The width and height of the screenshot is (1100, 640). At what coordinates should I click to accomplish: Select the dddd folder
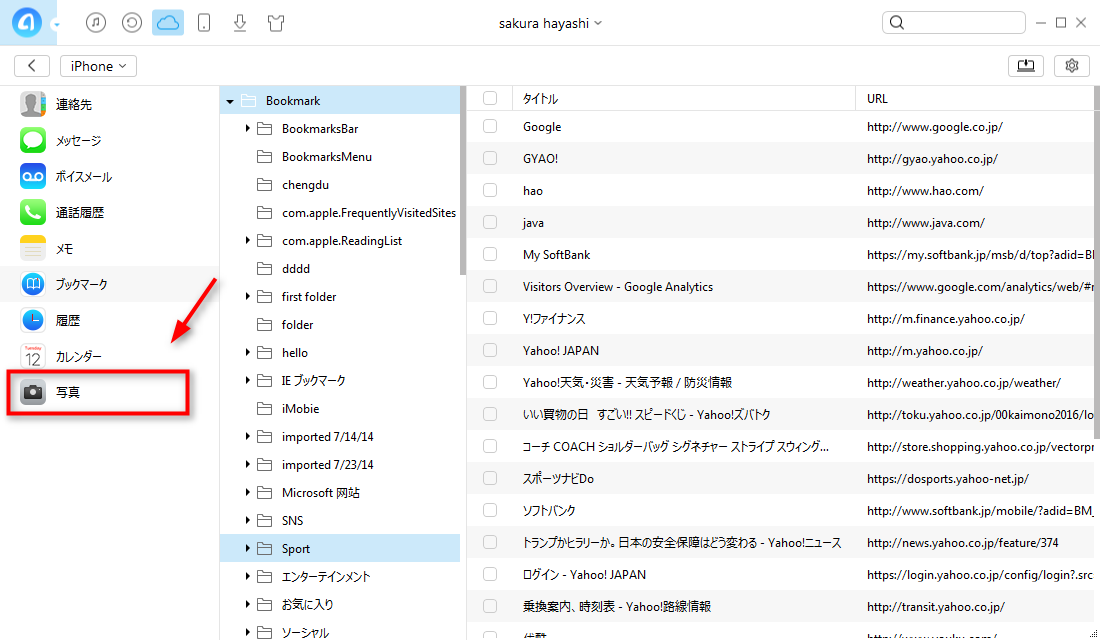tap(295, 269)
